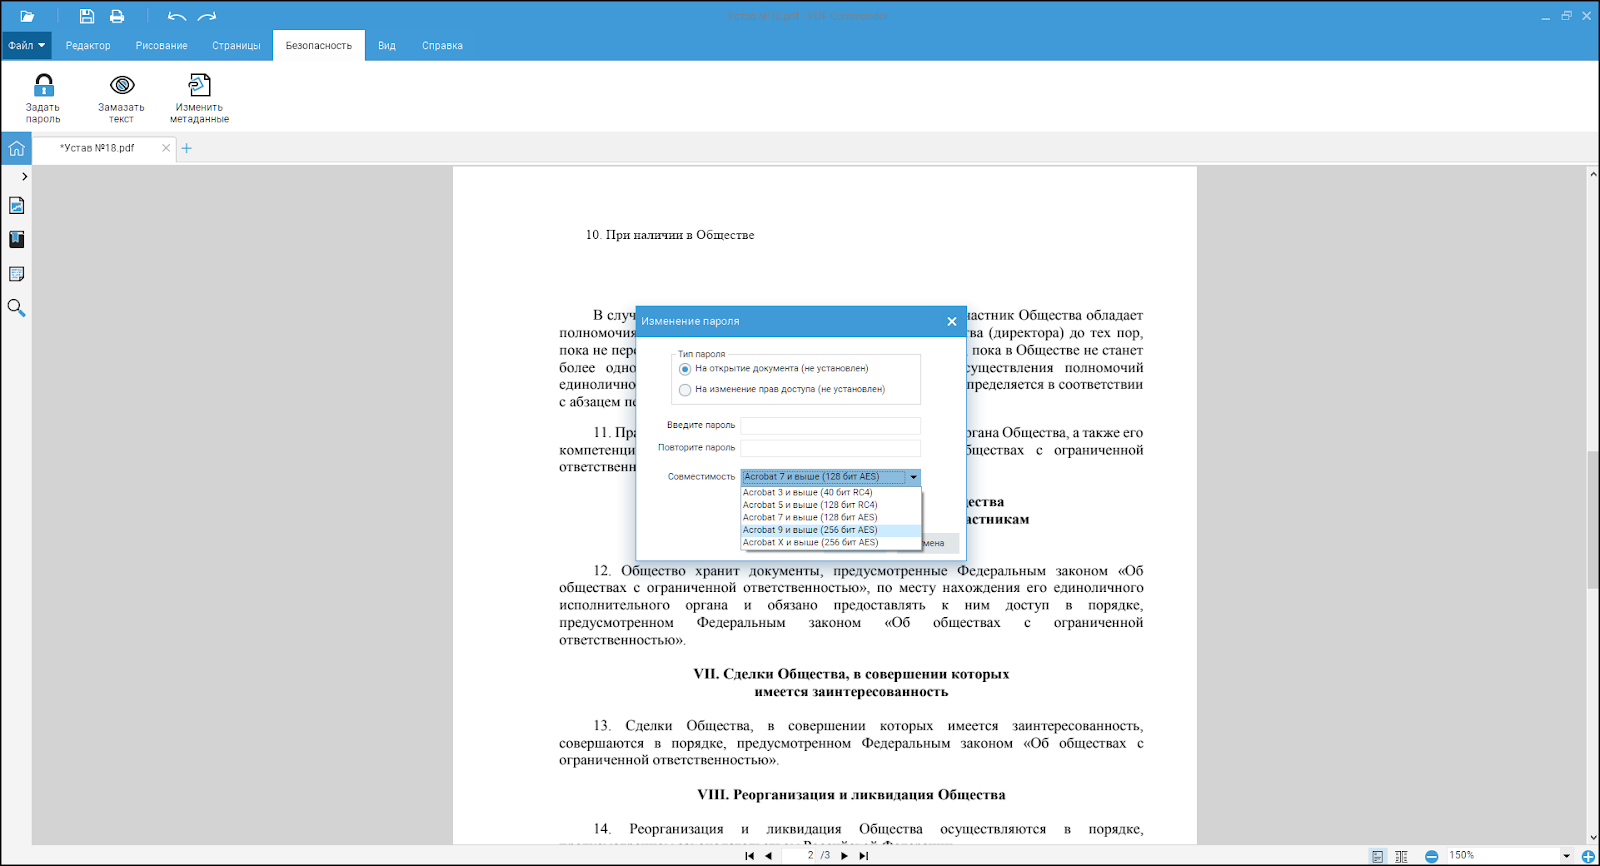Go to the Home screen icon
Image resolution: width=1600 pixels, height=866 pixels.
16,149
